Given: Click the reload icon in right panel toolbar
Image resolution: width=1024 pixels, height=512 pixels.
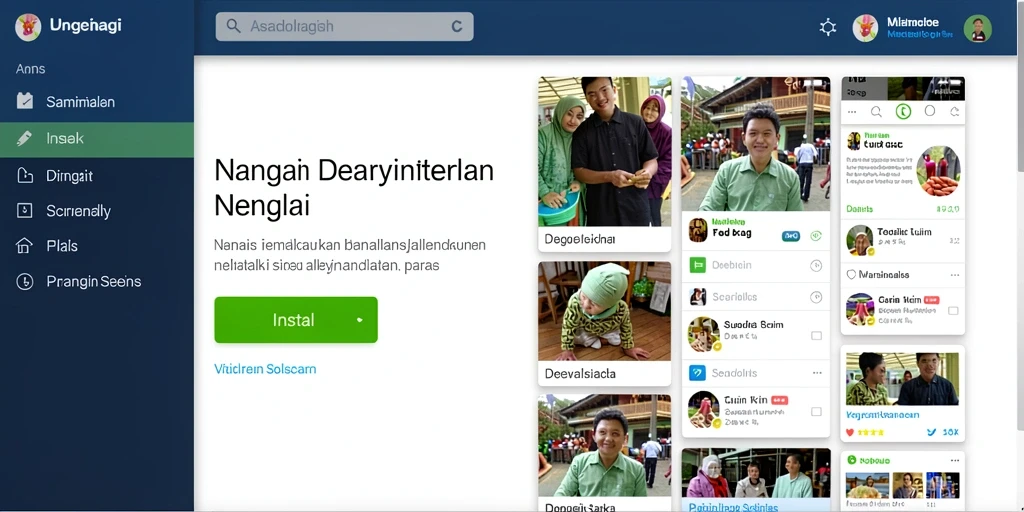Looking at the screenshot, I should pos(954,112).
